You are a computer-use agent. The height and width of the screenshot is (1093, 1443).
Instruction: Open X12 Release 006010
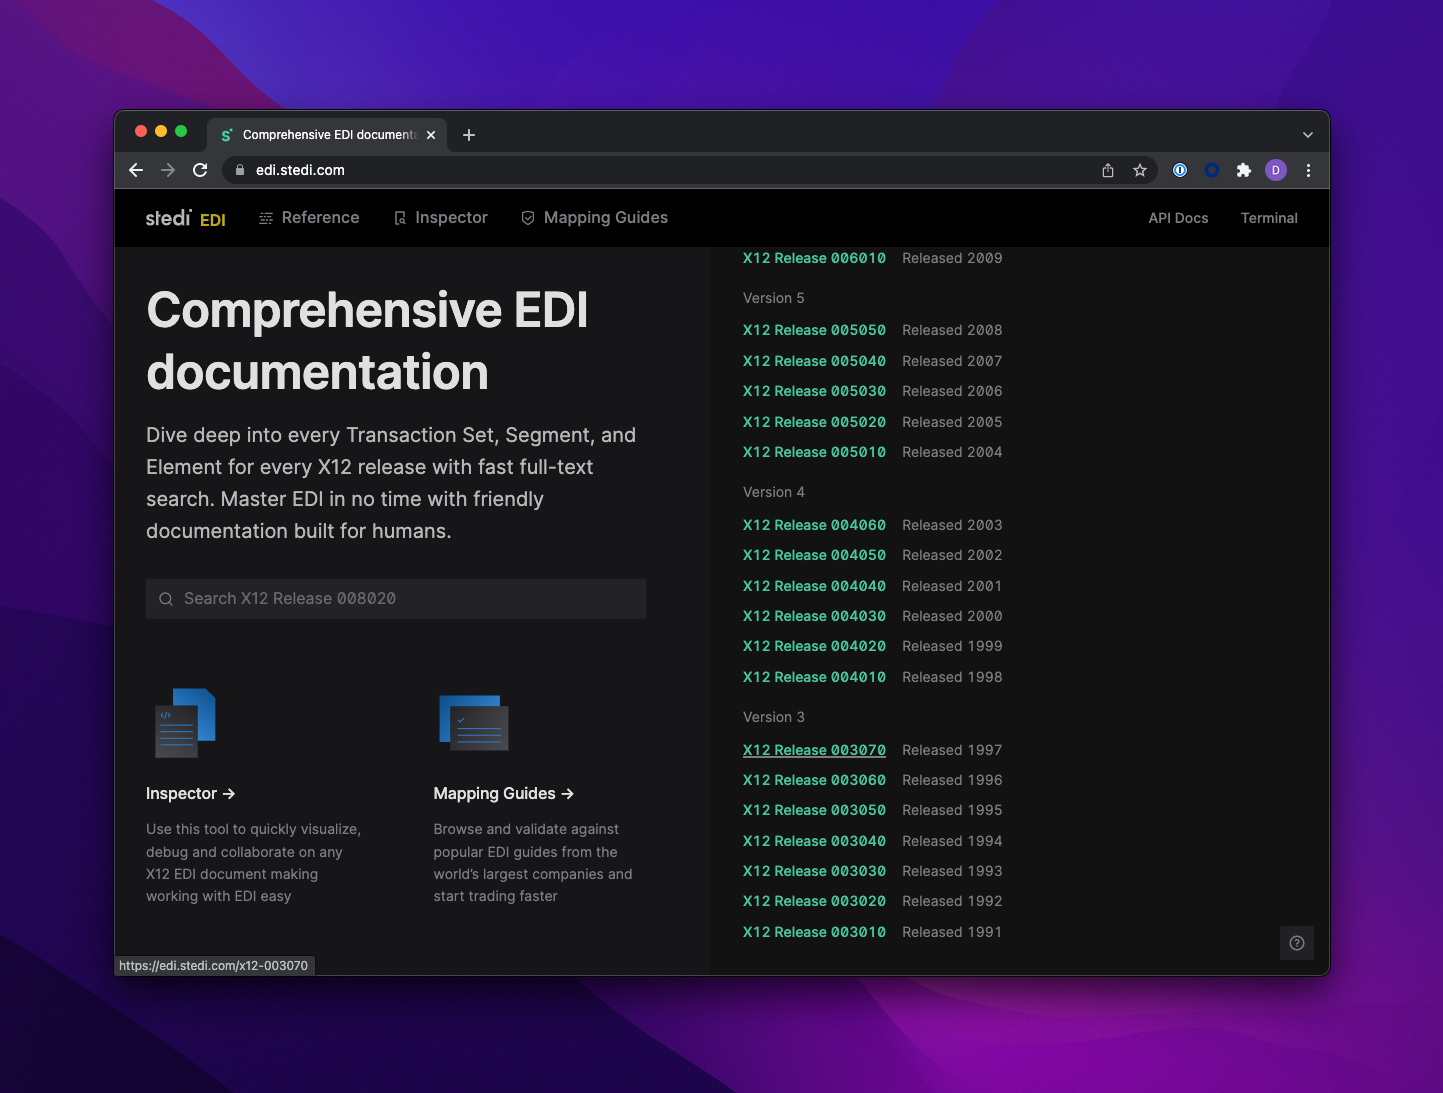pos(814,258)
